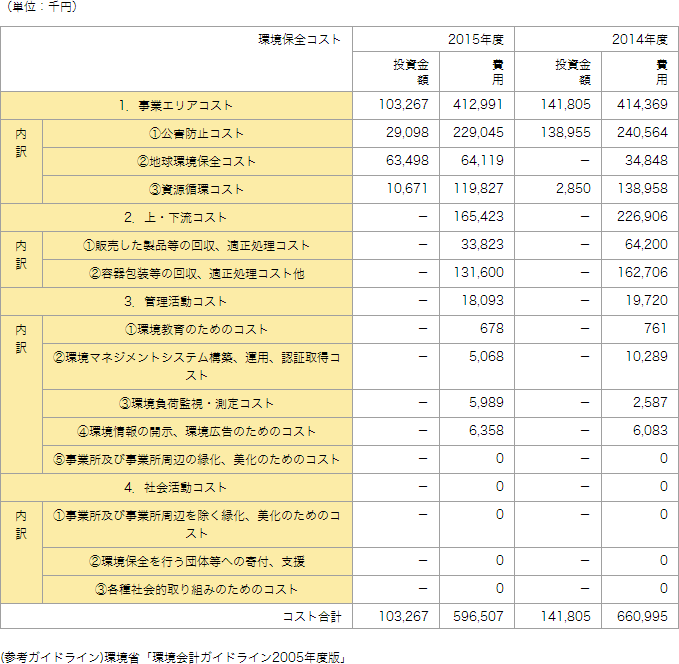Select ②容器包装等の回収、適正処理コスト他 label
This screenshot has width=679, height=664.
(197, 273)
